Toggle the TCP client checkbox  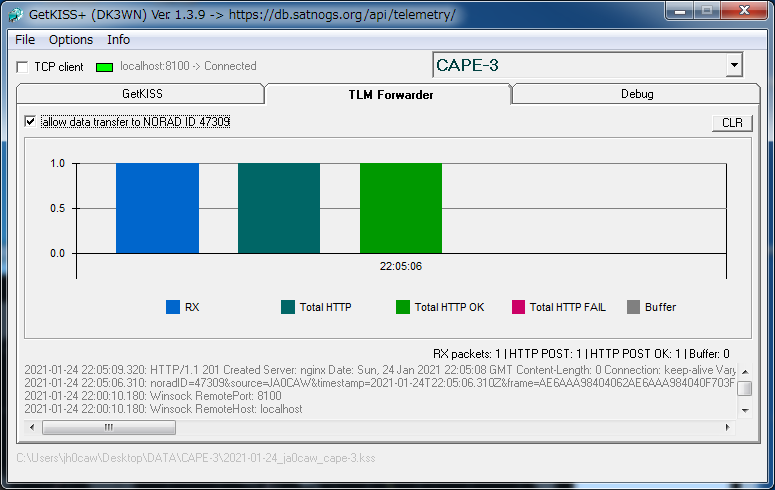point(22,67)
